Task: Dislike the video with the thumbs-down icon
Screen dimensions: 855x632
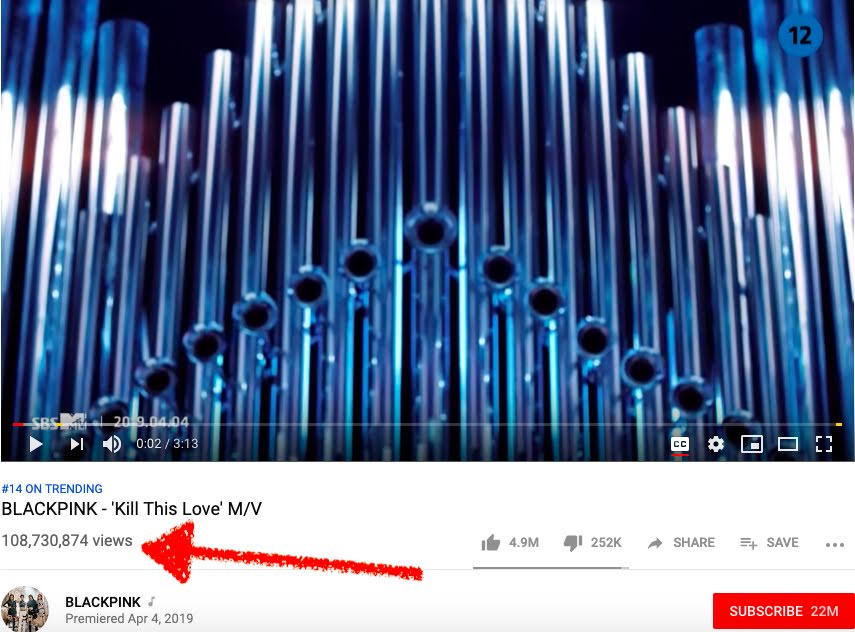Action: tap(573, 543)
